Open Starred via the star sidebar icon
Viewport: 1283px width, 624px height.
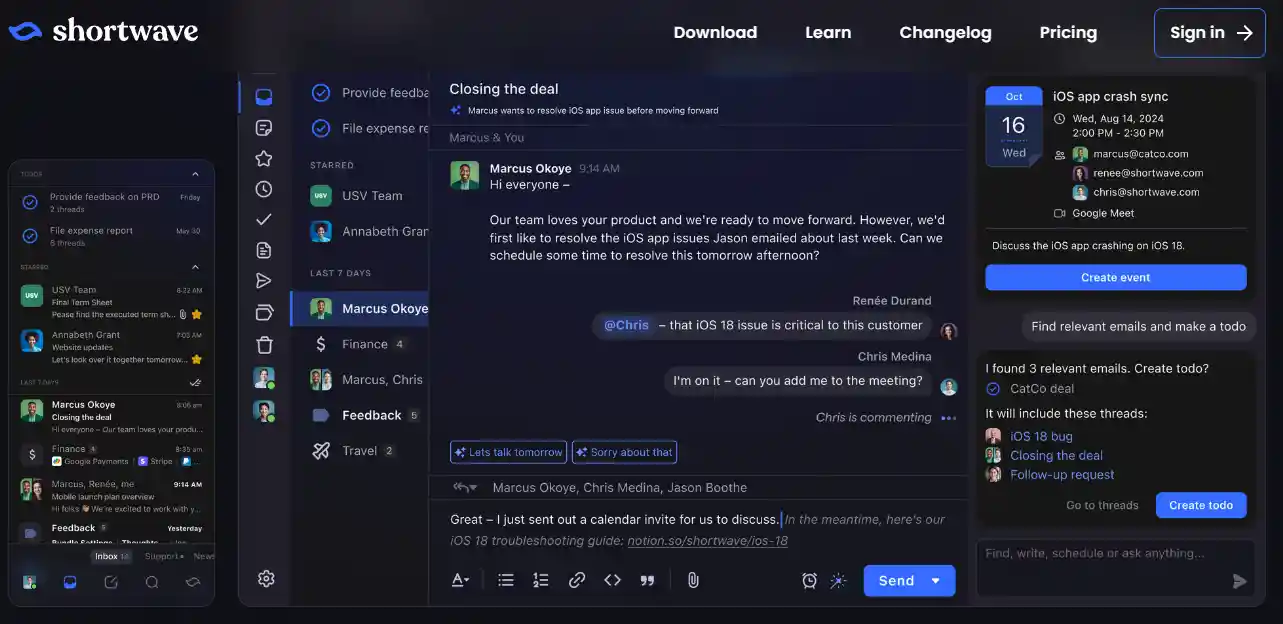point(264,158)
